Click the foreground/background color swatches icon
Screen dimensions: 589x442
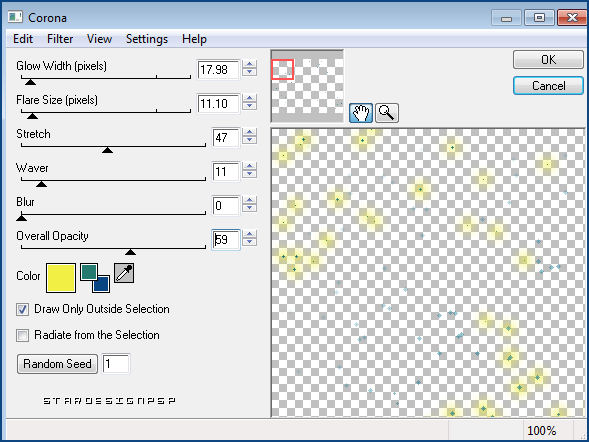click(x=95, y=278)
